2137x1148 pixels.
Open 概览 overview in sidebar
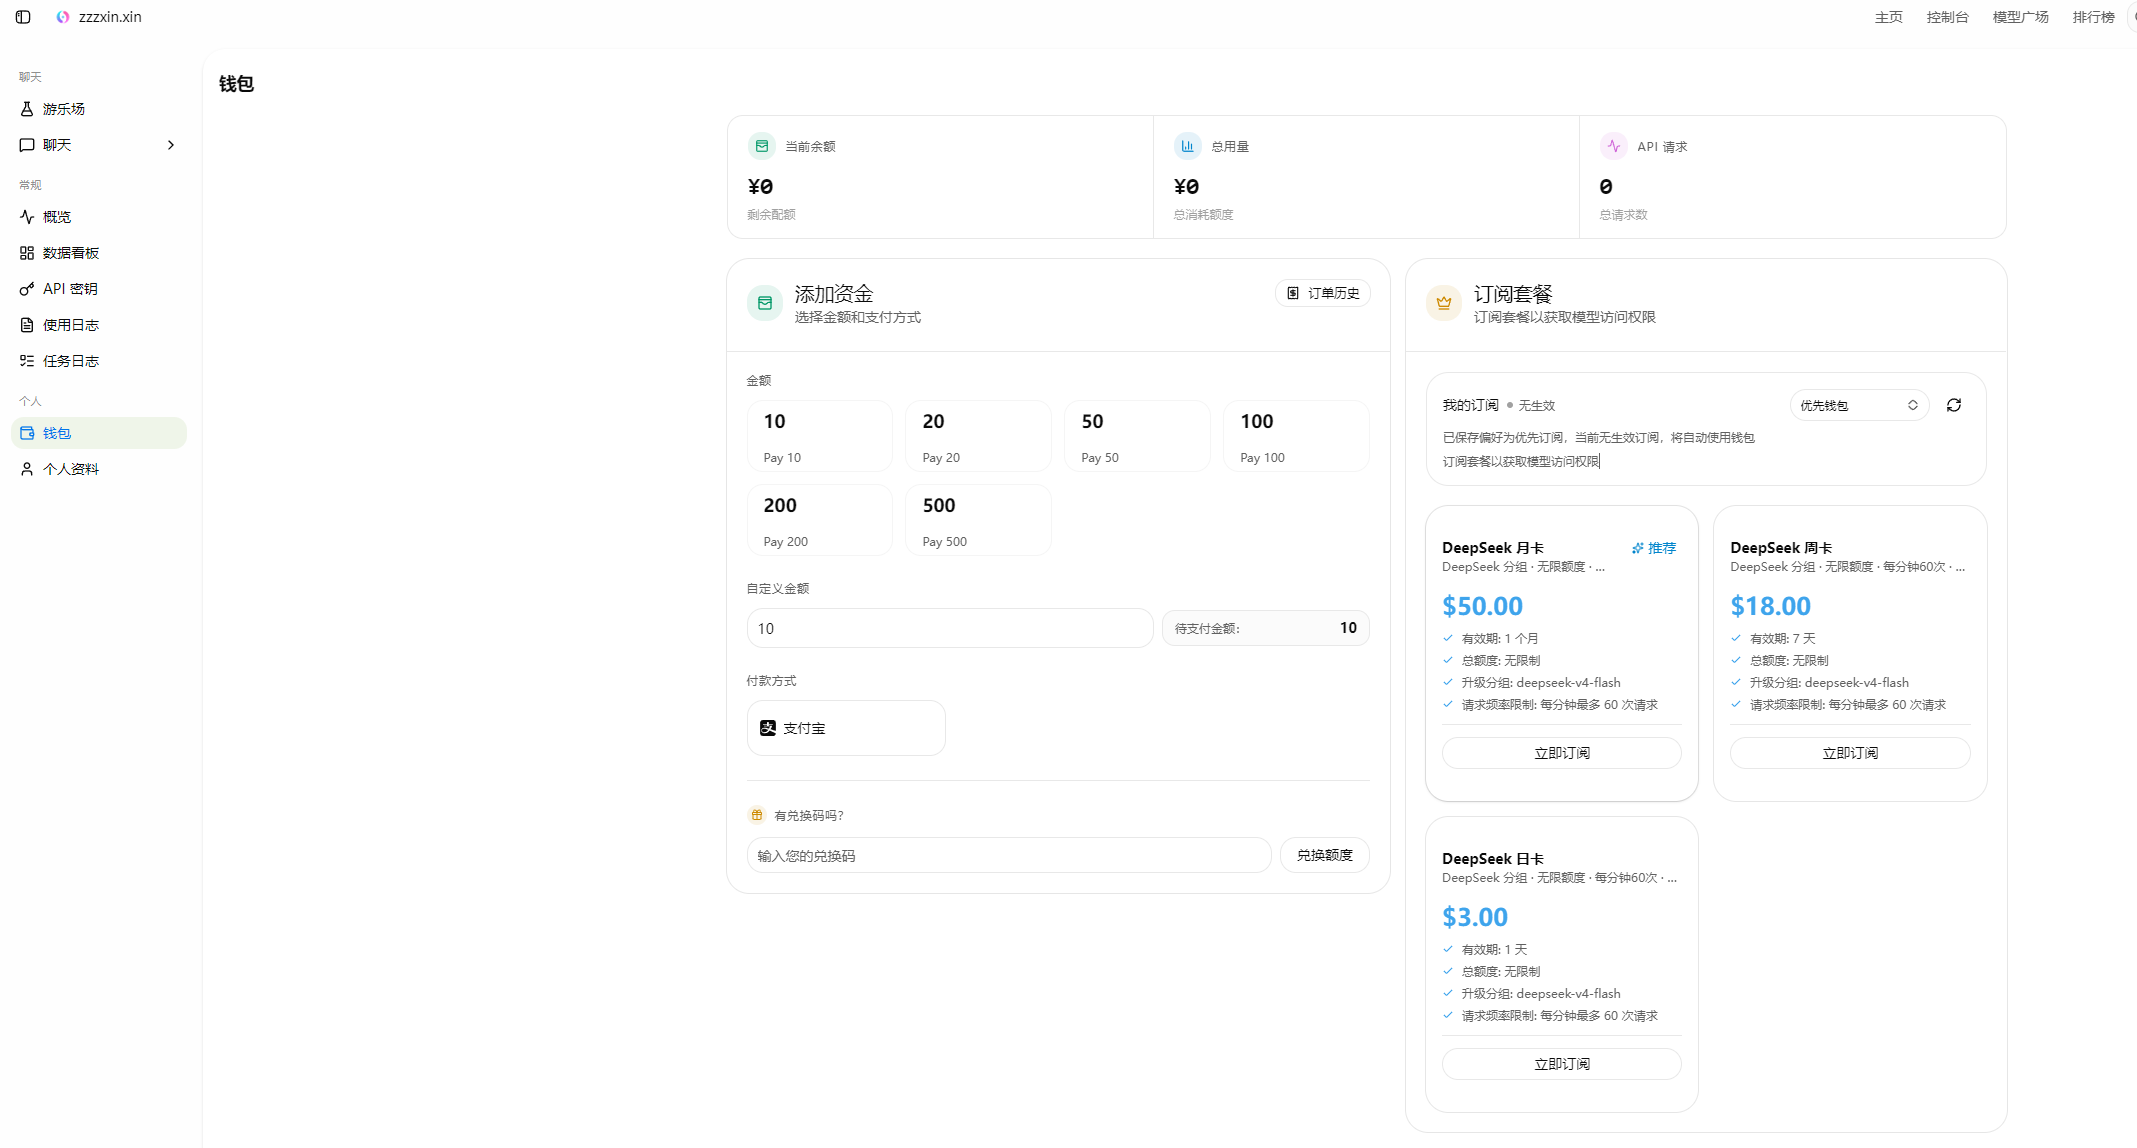pos(98,217)
